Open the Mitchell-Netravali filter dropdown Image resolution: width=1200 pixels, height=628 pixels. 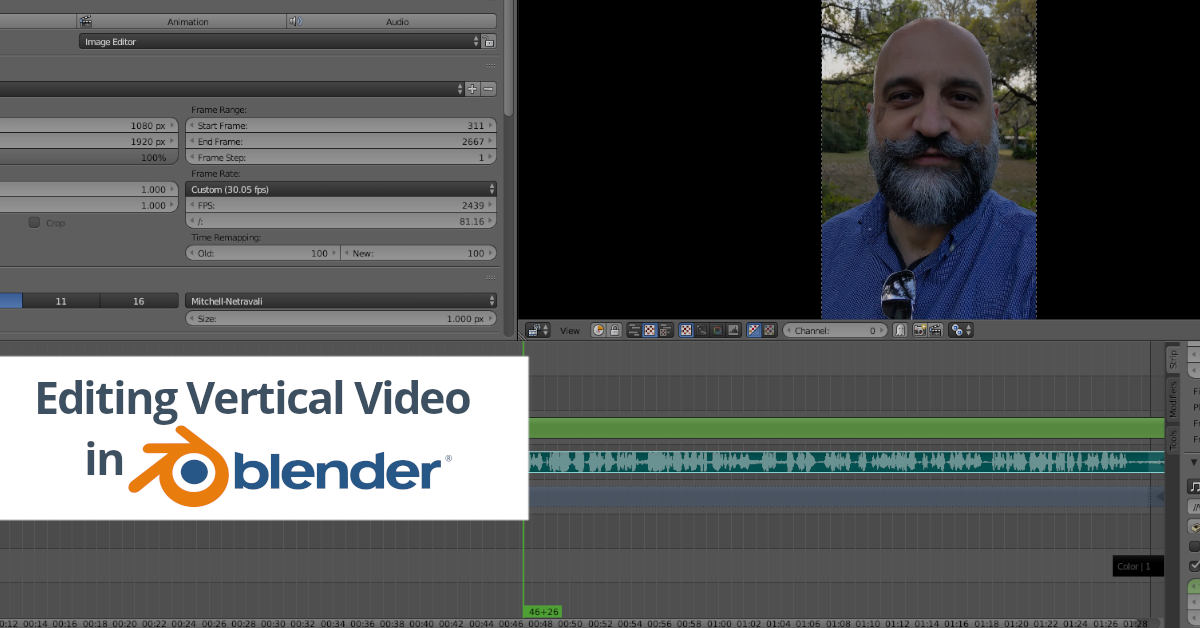(x=340, y=301)
